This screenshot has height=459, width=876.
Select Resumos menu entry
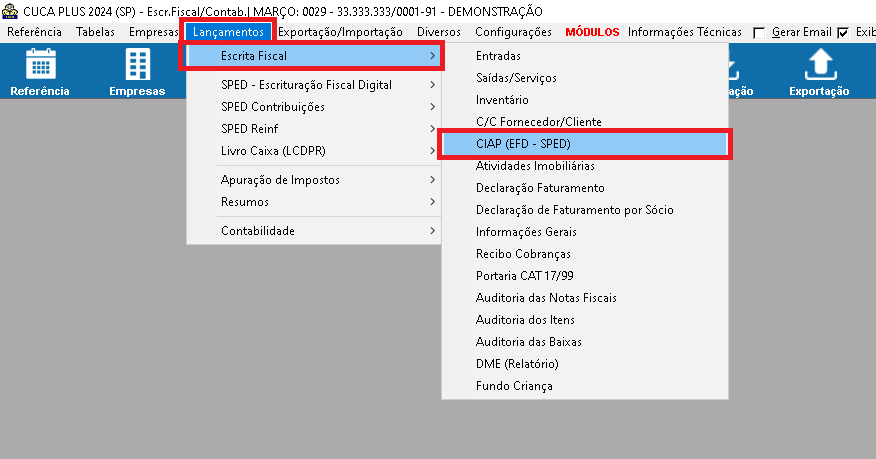click(x=313, y=202)
